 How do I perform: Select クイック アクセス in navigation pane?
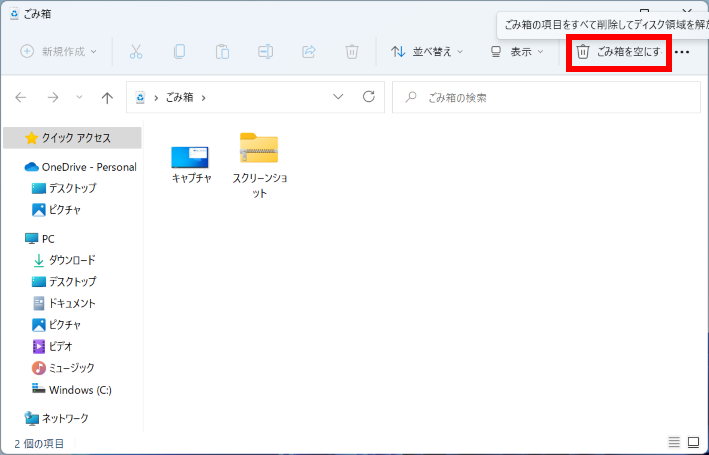click(x=72, y=138)
